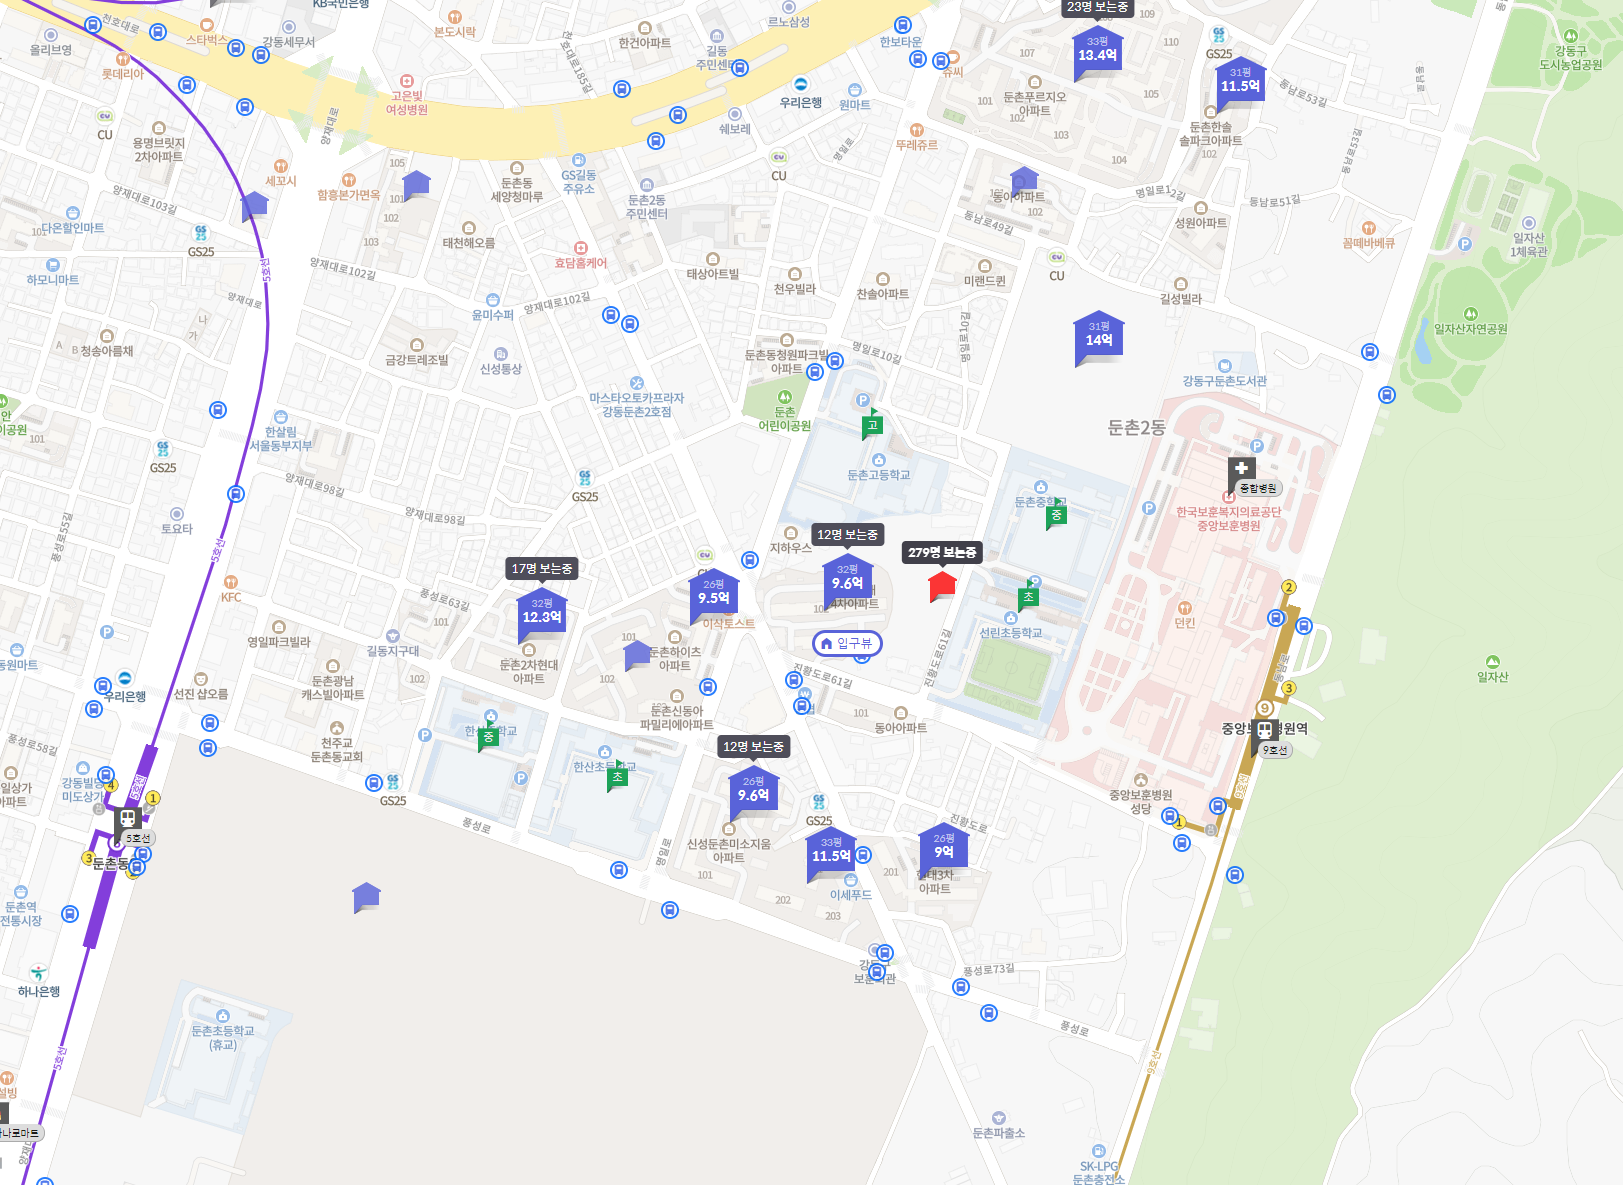Click the 마스타오토카프라자 car service icon
The image size is (1623, 1185).
coord(636,383)
